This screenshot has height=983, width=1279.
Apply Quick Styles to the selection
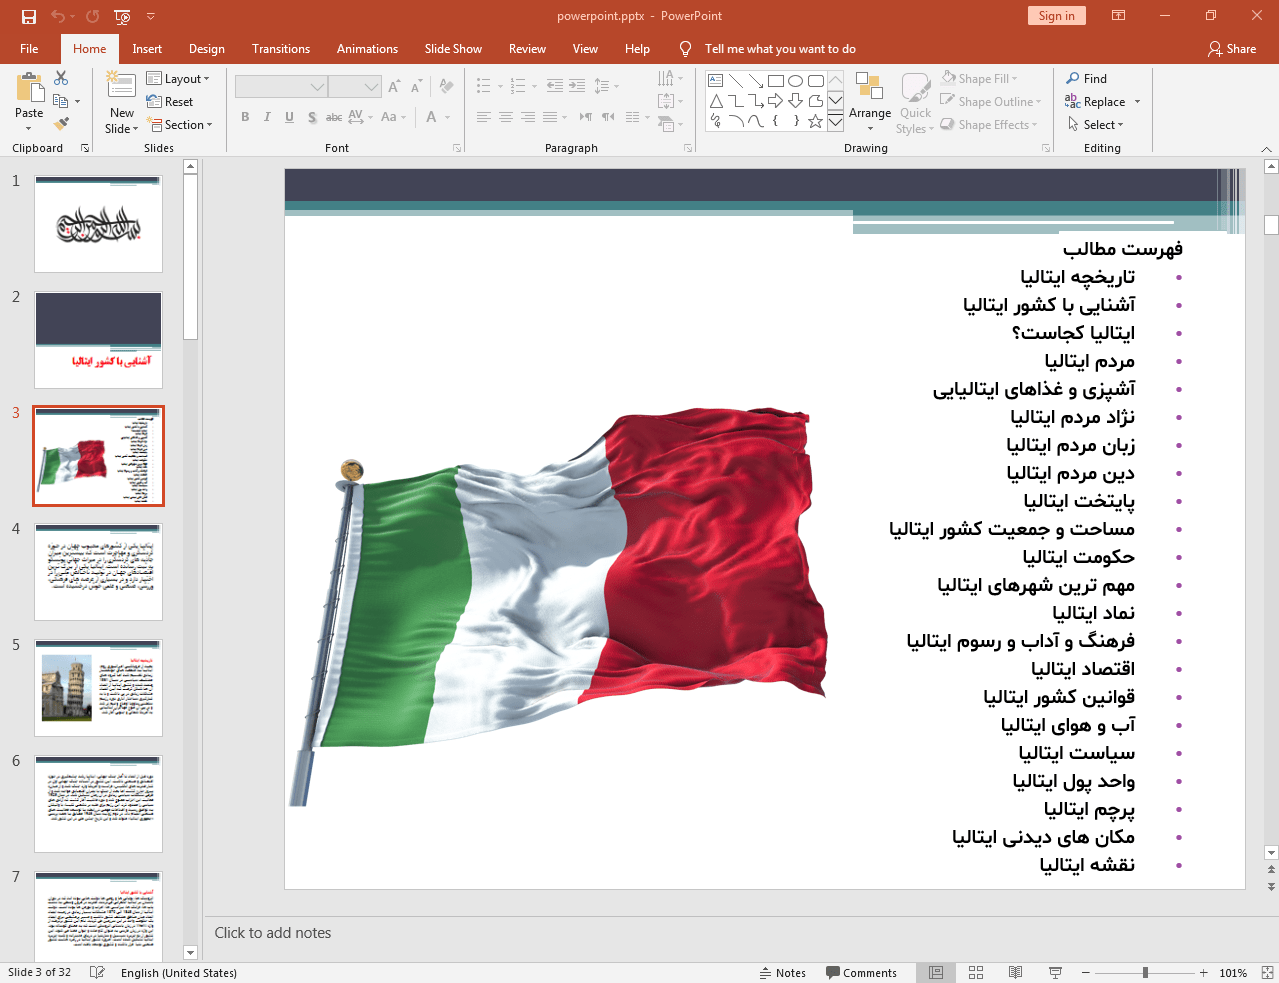pyautogui.click(x=914, y=100)
